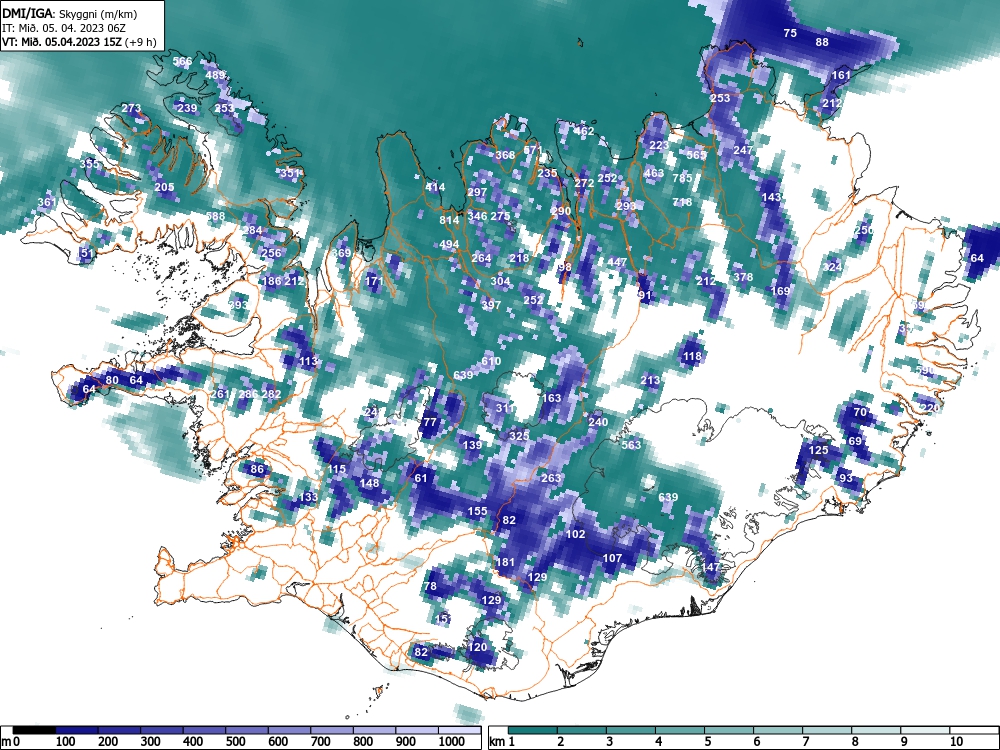Click the visibility value 311
The height and width of the screenshot is (750, 1000).
pyautogui.click(x=504, y=408)
